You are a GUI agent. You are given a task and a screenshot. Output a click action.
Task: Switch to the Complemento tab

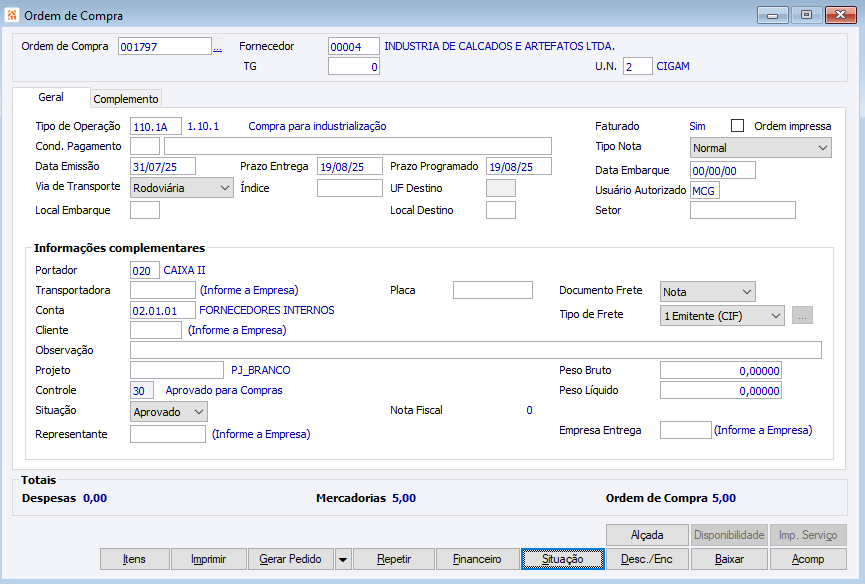pyautogui.click(x=126, y=99)
